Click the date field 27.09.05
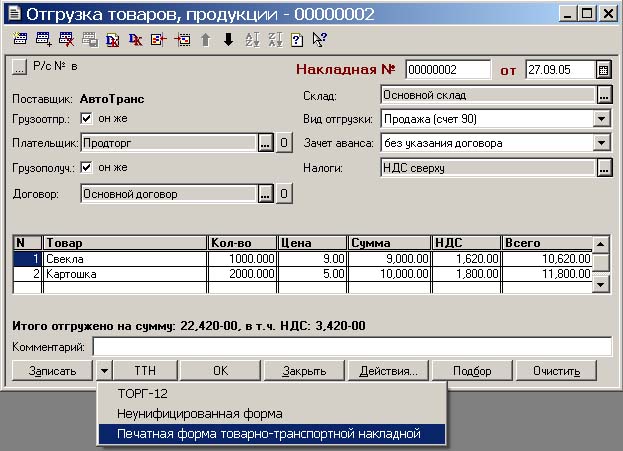The image size is (623, 451). click(x=560, y=70)
